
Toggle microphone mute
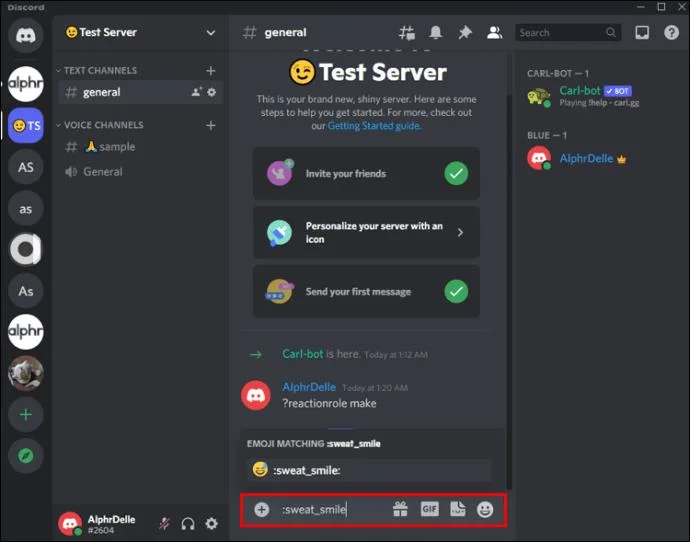(165, 524)
